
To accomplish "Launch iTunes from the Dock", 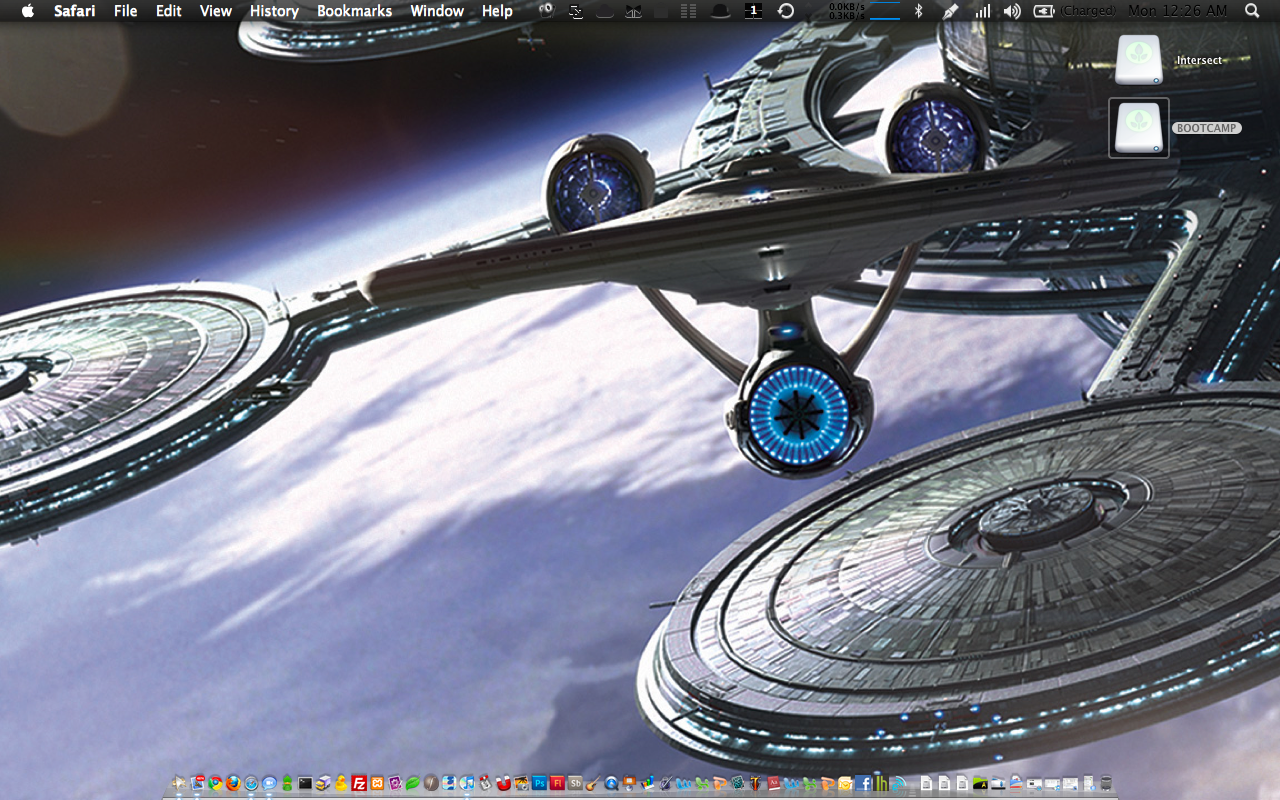I will 467,783.
